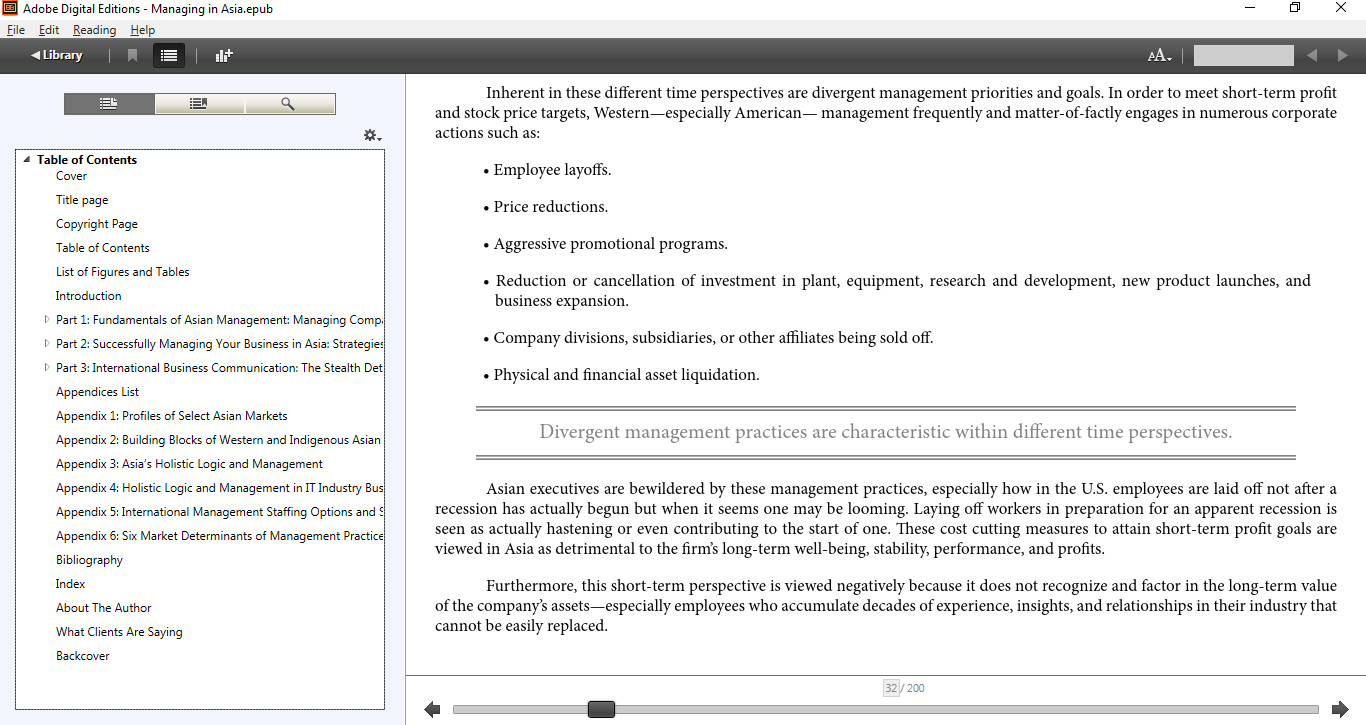Turn to the next page with right arrow

click(x=1340, y=710)
